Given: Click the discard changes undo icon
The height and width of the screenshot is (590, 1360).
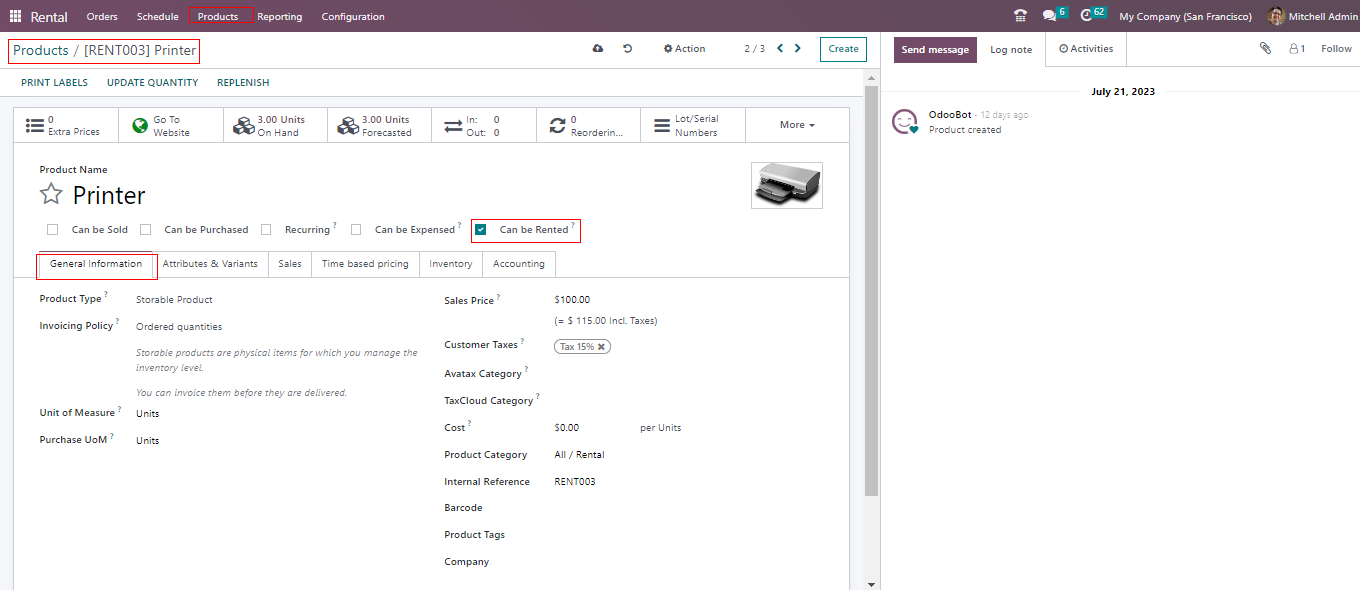Looking at the screenshot, I should [627, 48].
